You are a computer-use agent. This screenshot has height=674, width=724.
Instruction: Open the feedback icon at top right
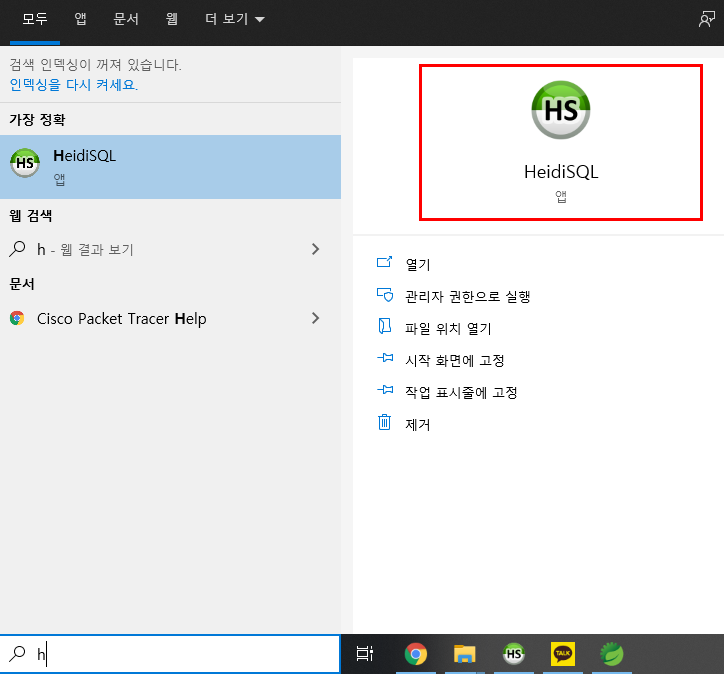tap(706, 19)
